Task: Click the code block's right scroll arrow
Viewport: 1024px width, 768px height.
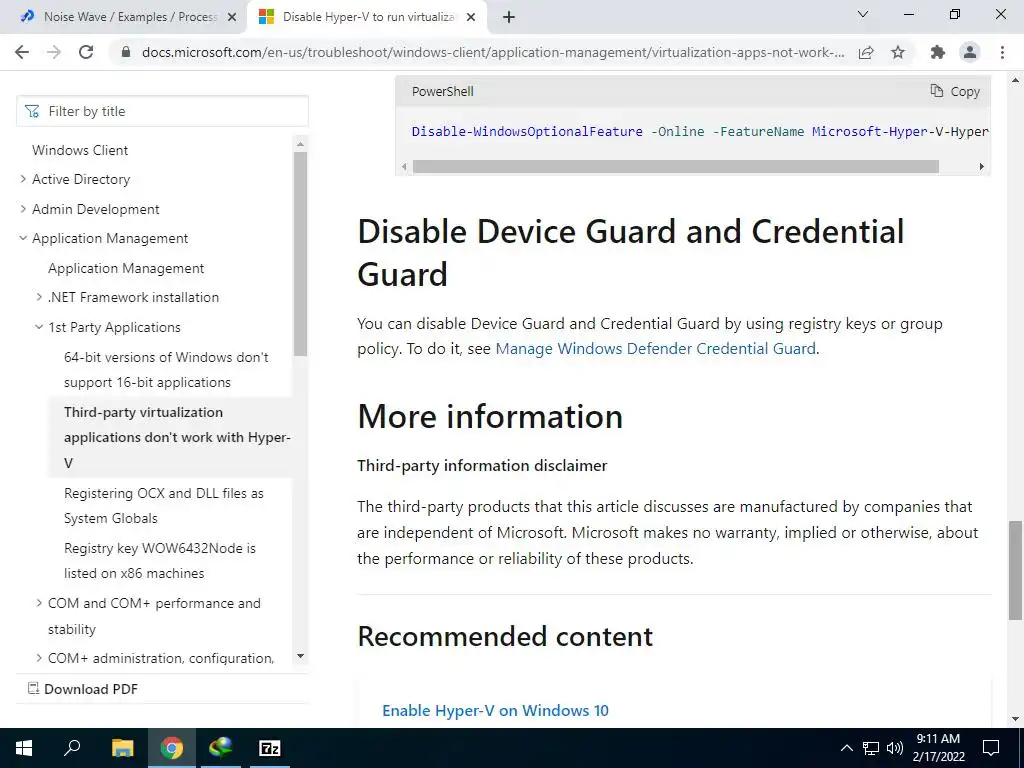Action: point(981,167)
